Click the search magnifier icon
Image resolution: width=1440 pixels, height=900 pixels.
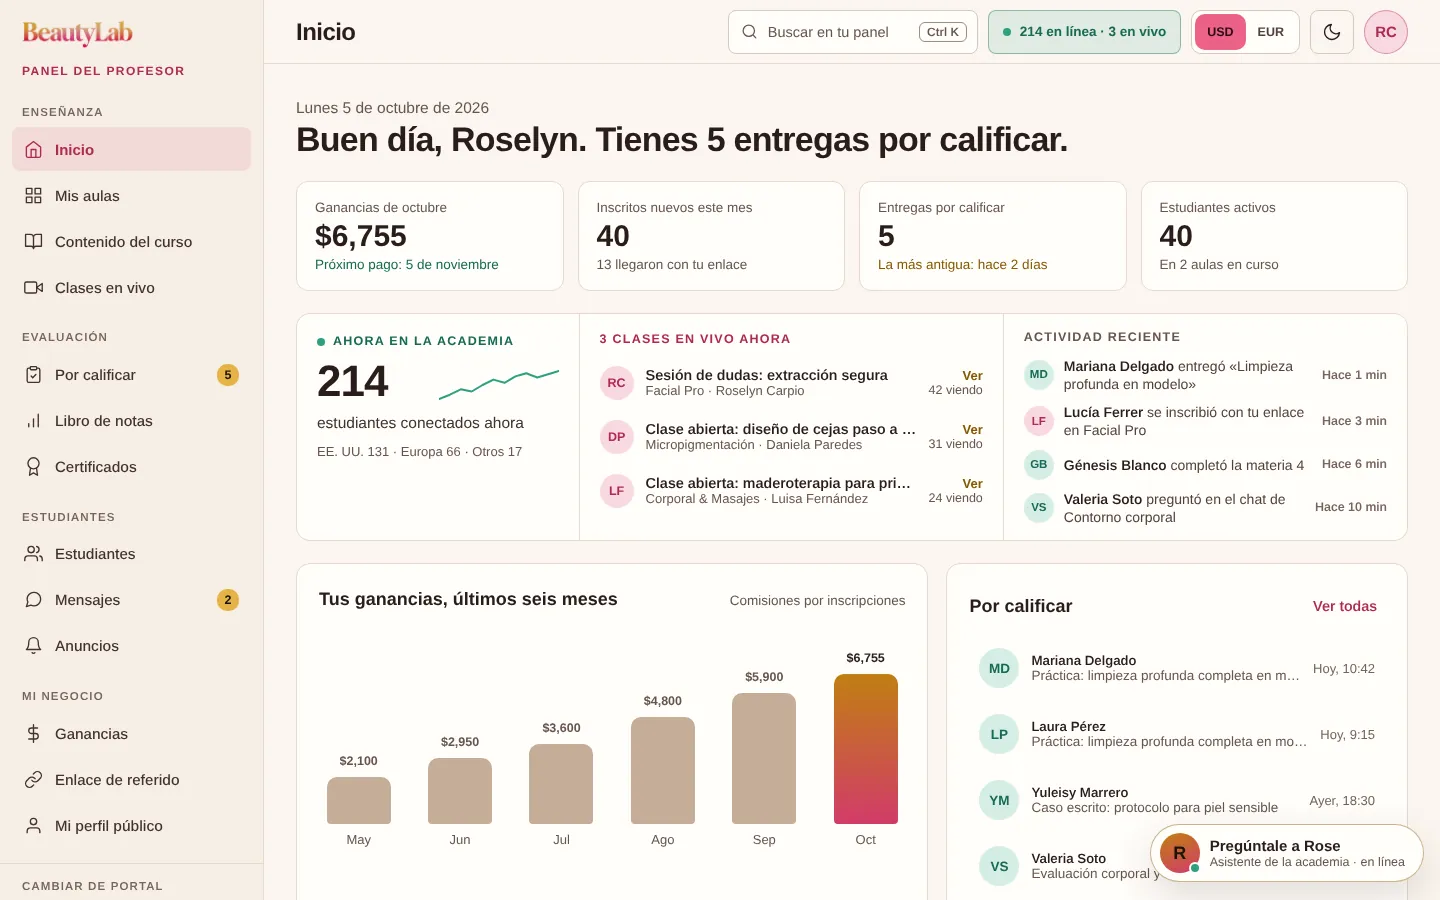pos(749,32)
